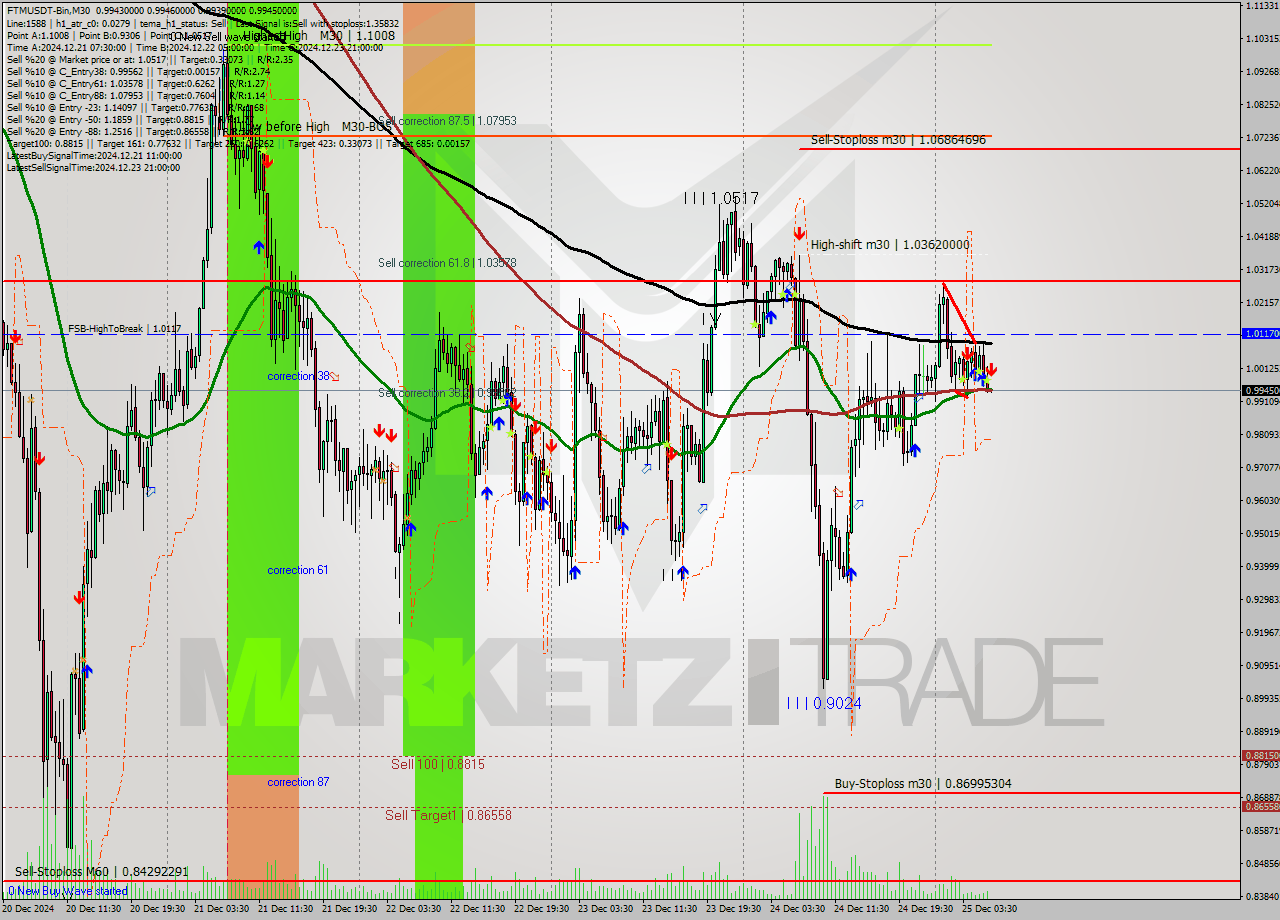Select the 'High-shift m30 | 1.03620000' label
The width and height of the screenshot is (1280, 920).
tap(890, 244)
